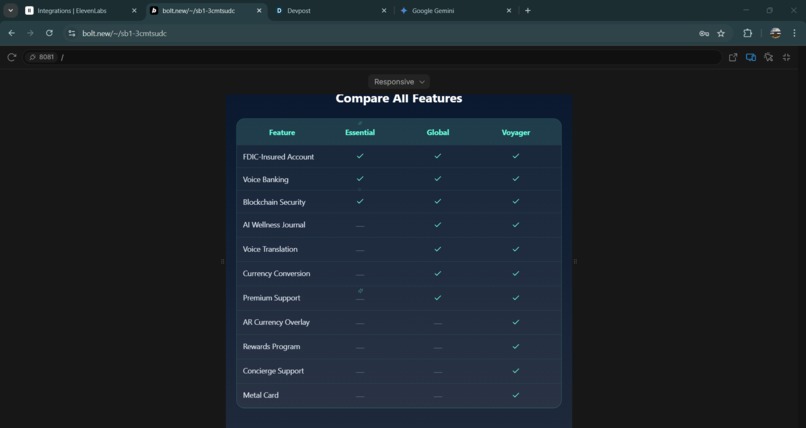
Task: Select the Metal Card row label
Action: click(x=261, y=395)
